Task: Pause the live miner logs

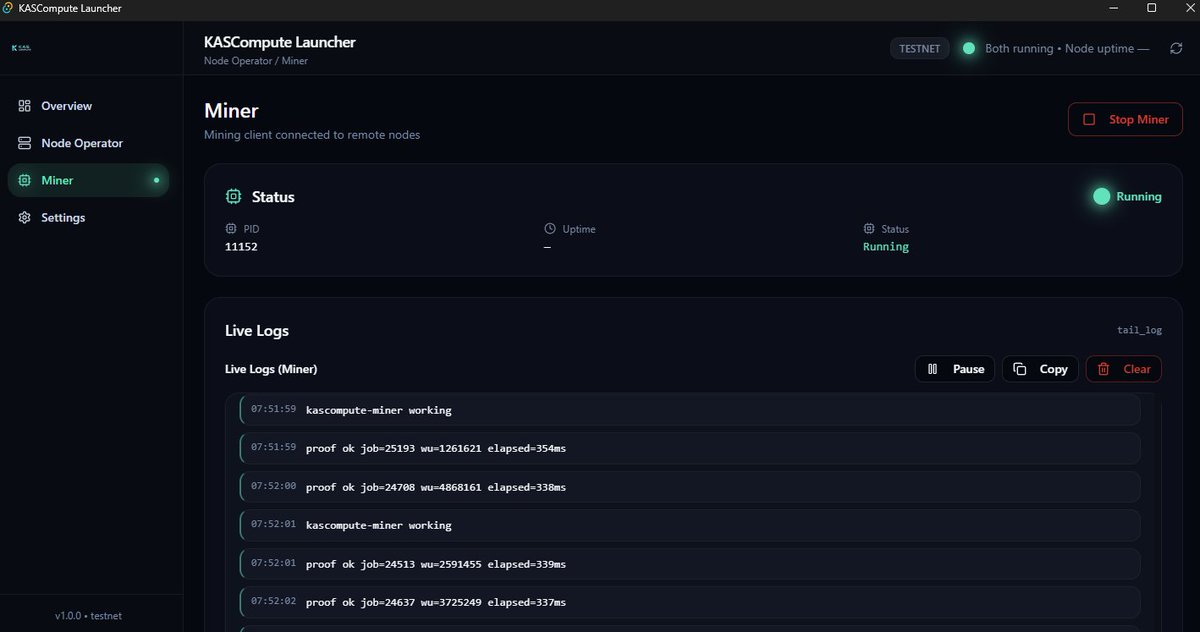Action: pyautogui.click(x=955, y=369)
